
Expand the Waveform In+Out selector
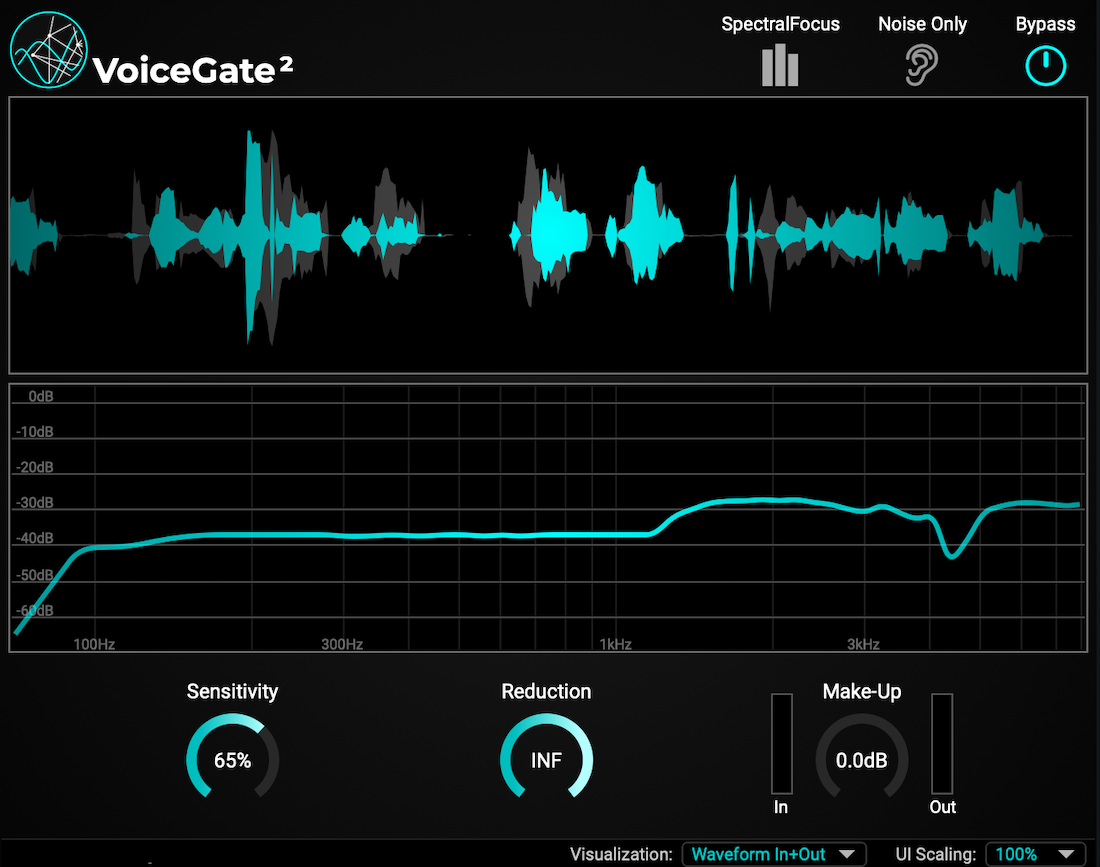[775, 854]
